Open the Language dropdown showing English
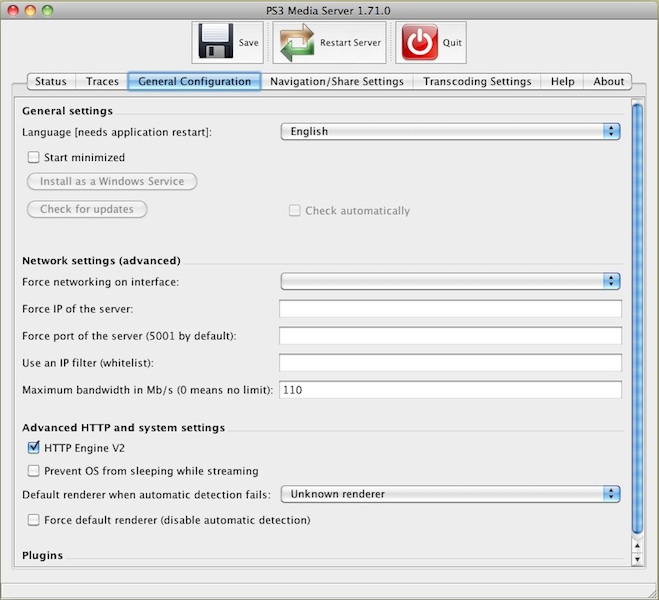The image size is (659, 600). point(450,131)
